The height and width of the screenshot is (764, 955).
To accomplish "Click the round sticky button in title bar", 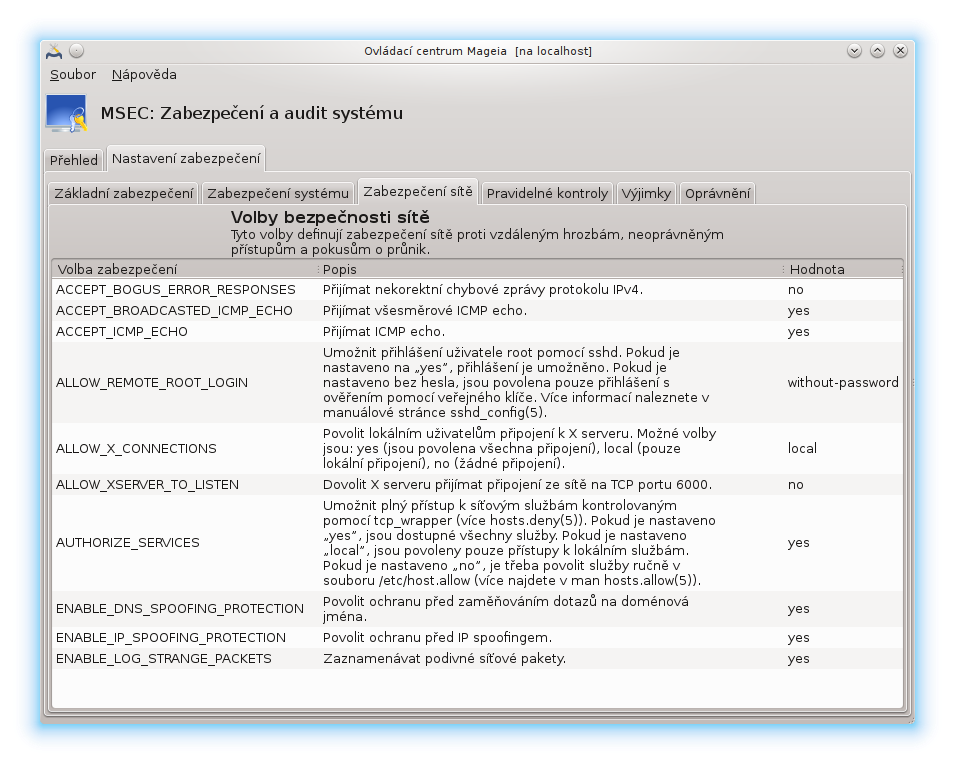I will (x=77, y=51).
